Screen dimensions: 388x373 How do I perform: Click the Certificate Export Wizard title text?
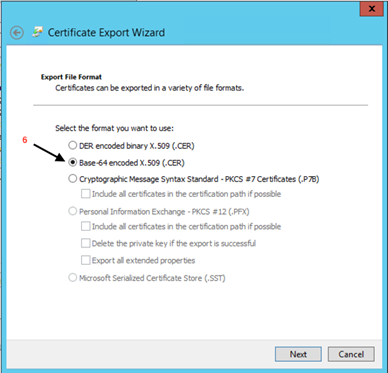[106, 33]
